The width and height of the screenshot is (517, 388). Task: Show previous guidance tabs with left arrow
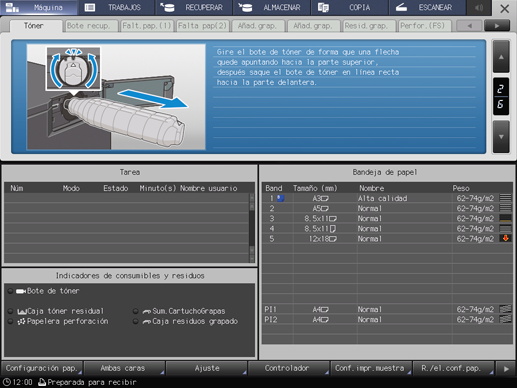(469, 26)
